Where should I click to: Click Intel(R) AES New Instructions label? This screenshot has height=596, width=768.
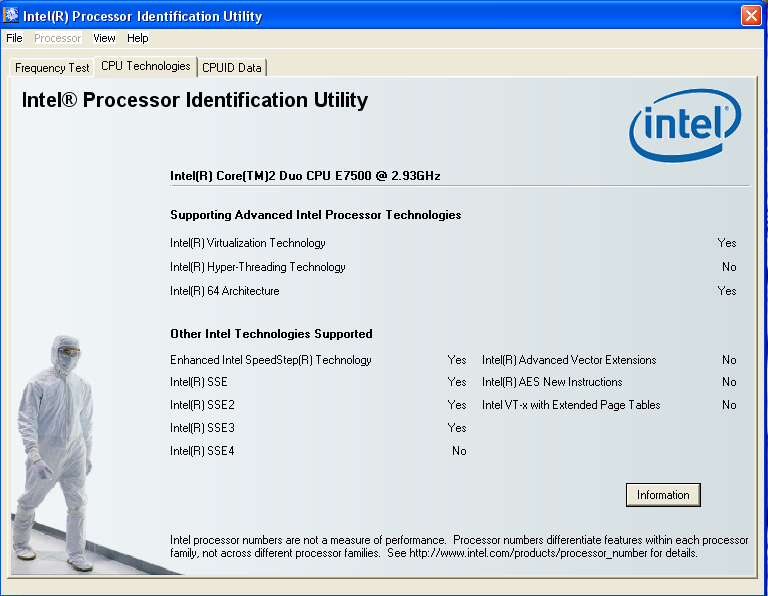click(552, 382)
